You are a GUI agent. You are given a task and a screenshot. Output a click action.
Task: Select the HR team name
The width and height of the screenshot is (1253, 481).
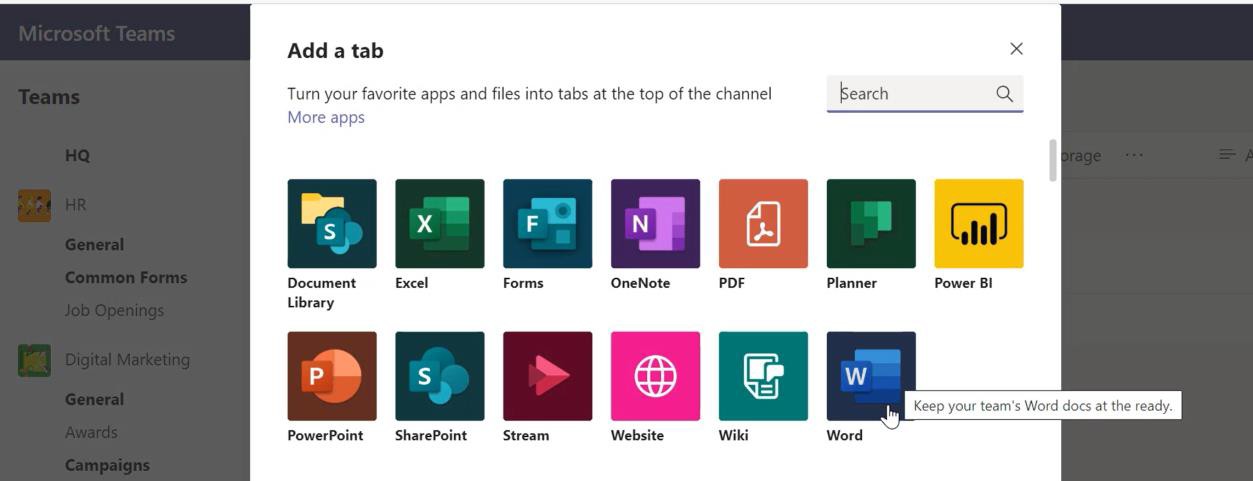pyautogui.click(x=76, y=205)
